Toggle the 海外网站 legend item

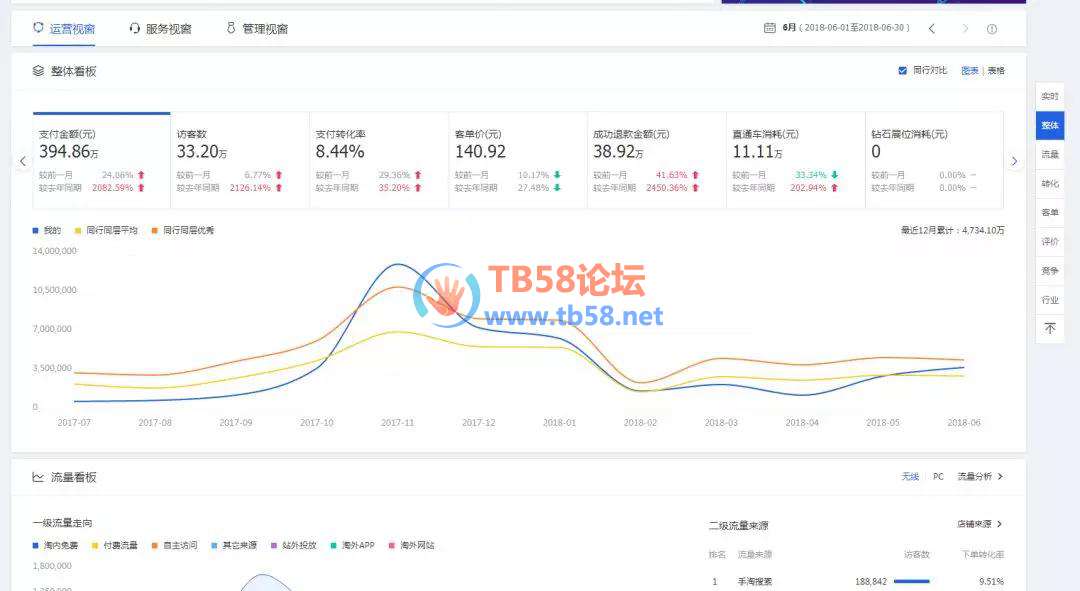pyautogui.click(x=412, y=546)
